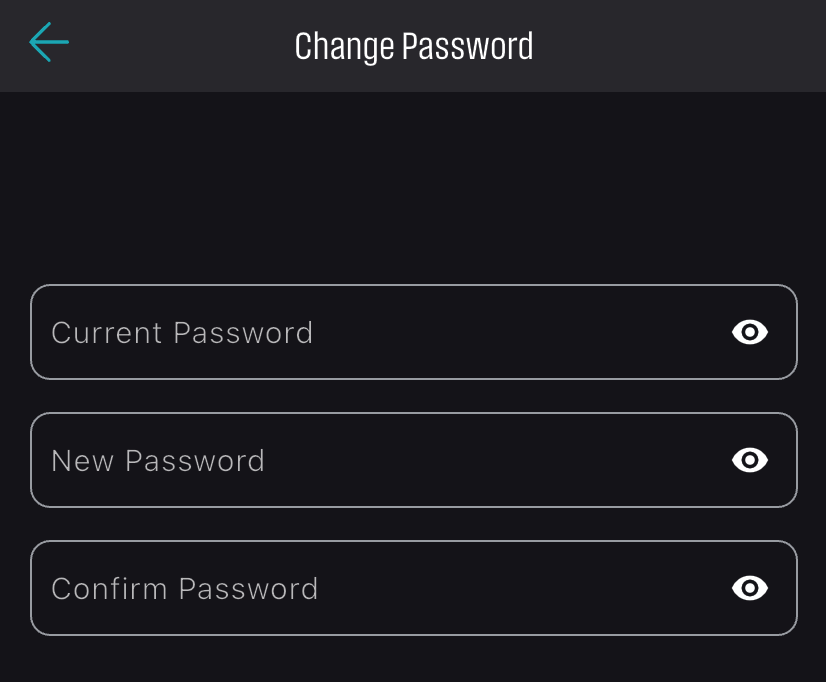The height and width of the screenshot is (682, 826).
Task: Tap the eye icon beside Current Password
Action: tap(750, 332)
